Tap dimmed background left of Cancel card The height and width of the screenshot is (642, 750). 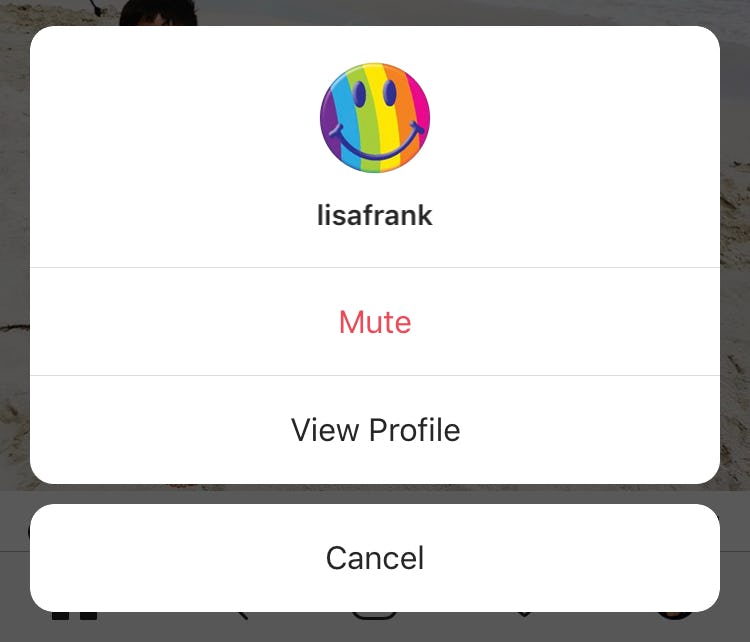tap(14, 558)
